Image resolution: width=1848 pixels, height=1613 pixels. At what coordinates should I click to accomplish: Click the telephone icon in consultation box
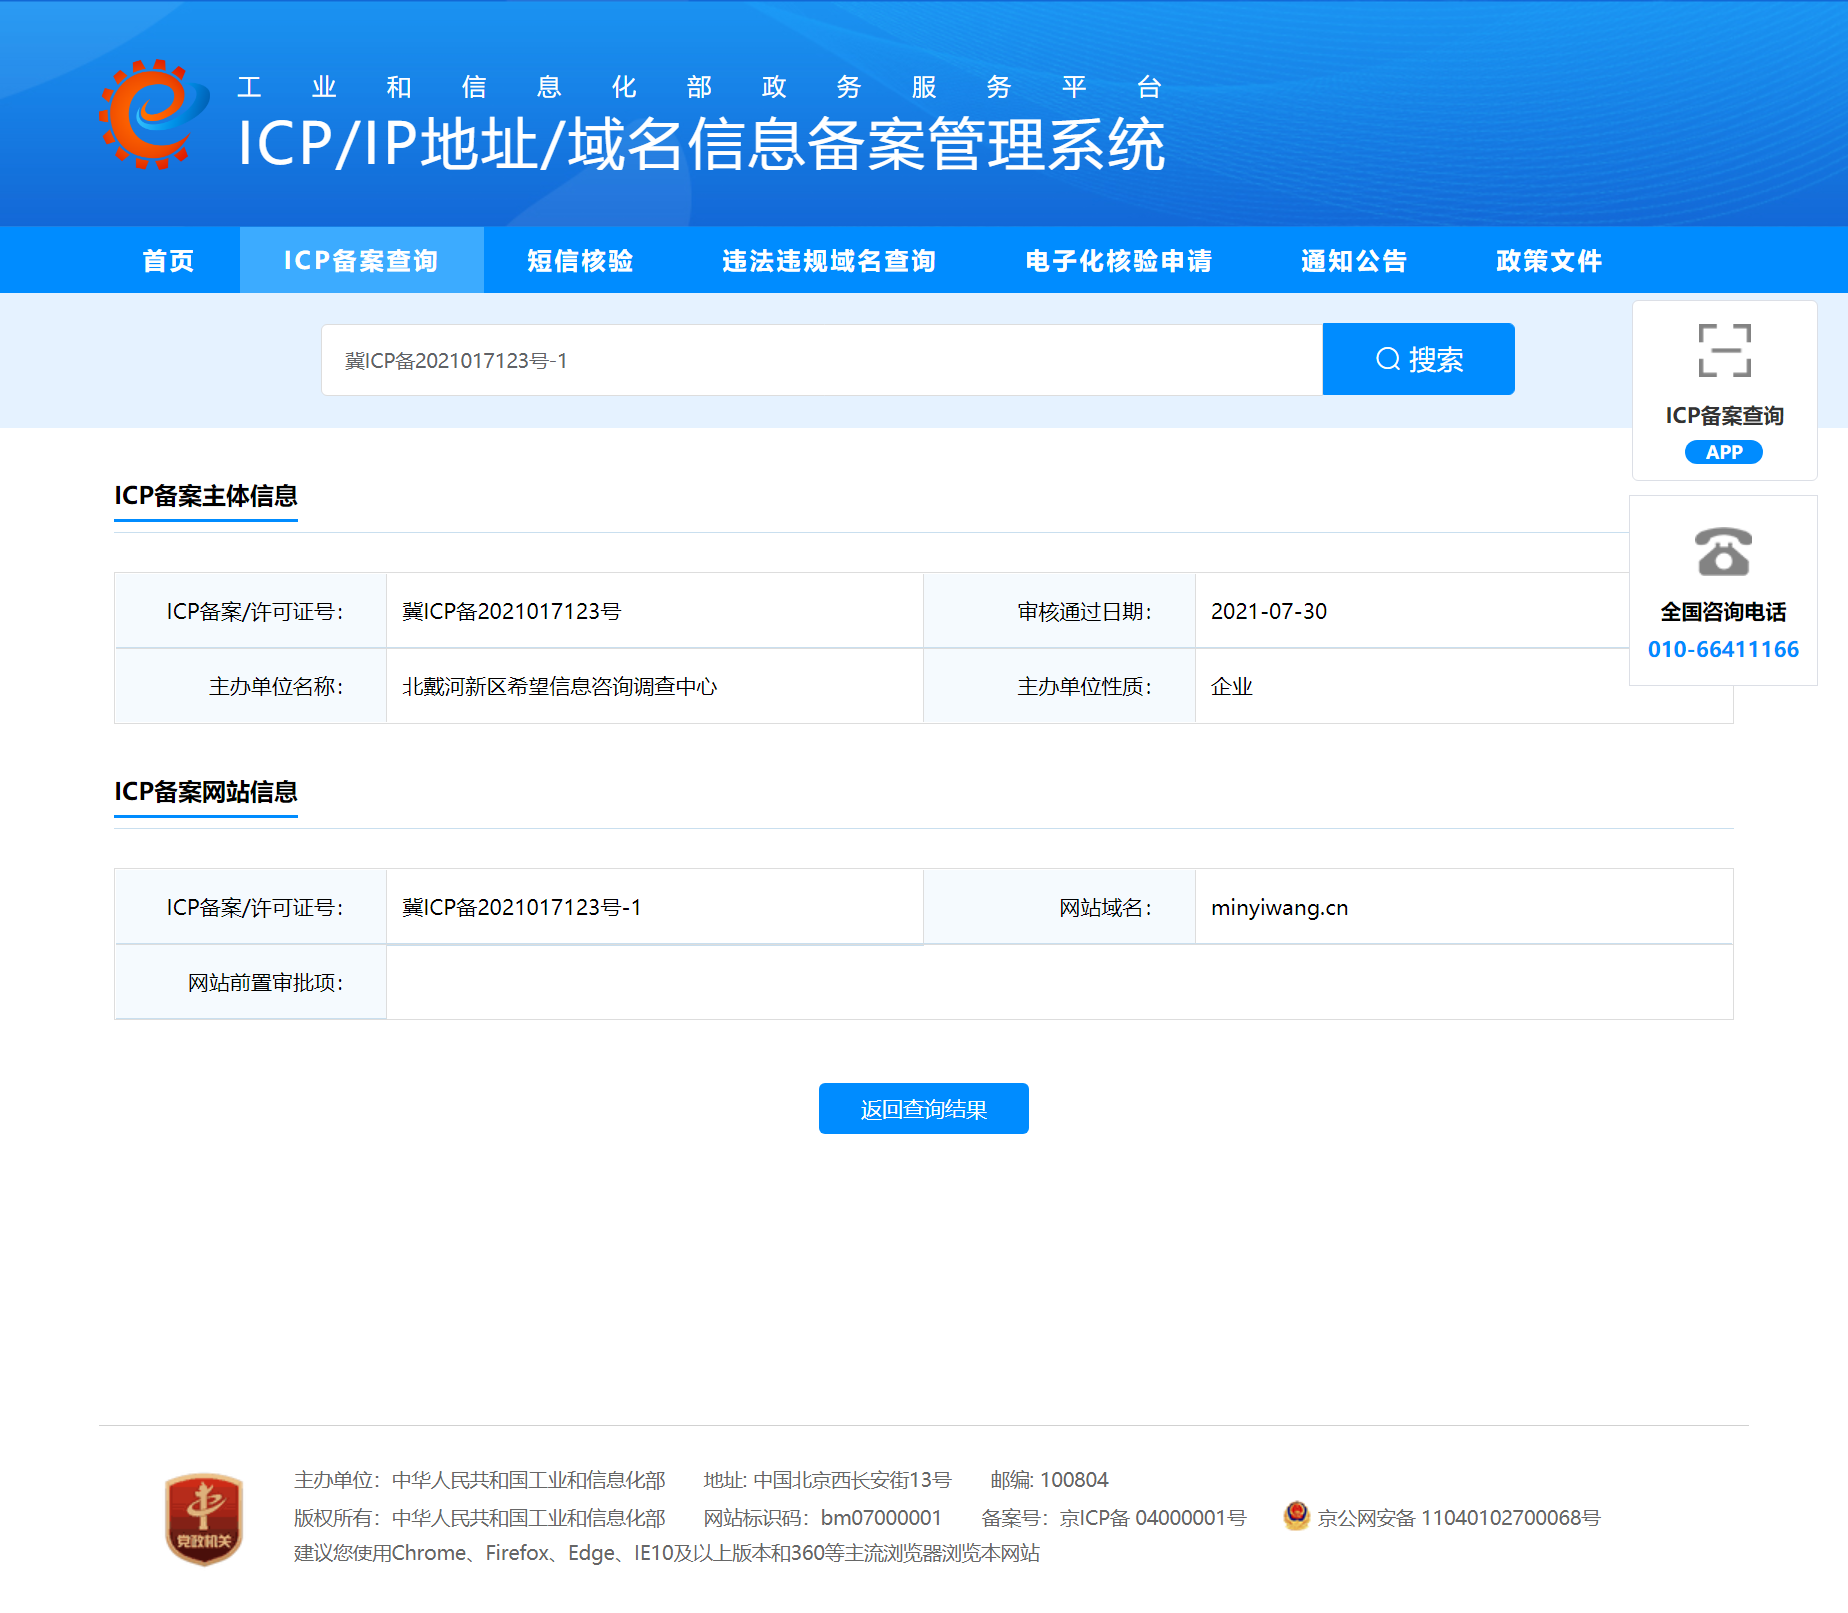[1723, 552]
